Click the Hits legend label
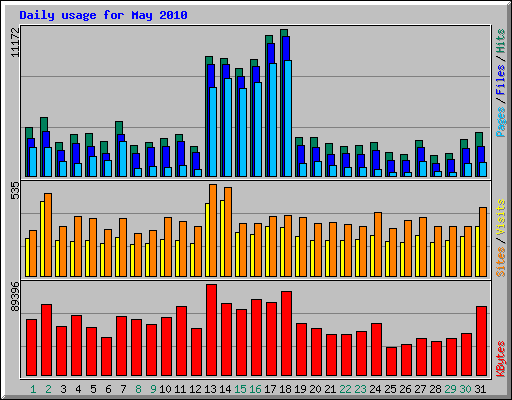Image resolution: width=512 pixels, height=400 pixels. pyautogui.click(x=501, y=41)
